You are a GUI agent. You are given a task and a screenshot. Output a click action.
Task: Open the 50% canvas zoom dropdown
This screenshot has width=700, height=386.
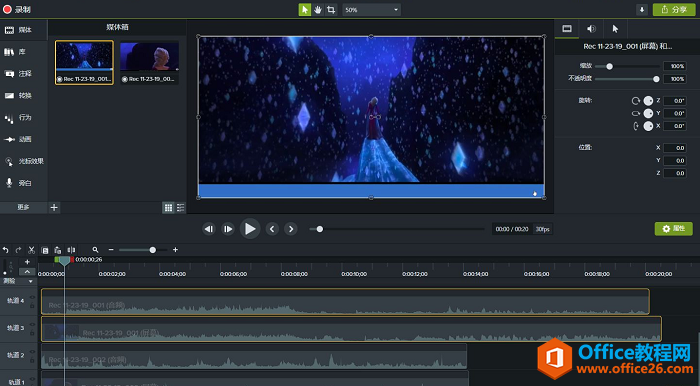(x=371, y=10)
